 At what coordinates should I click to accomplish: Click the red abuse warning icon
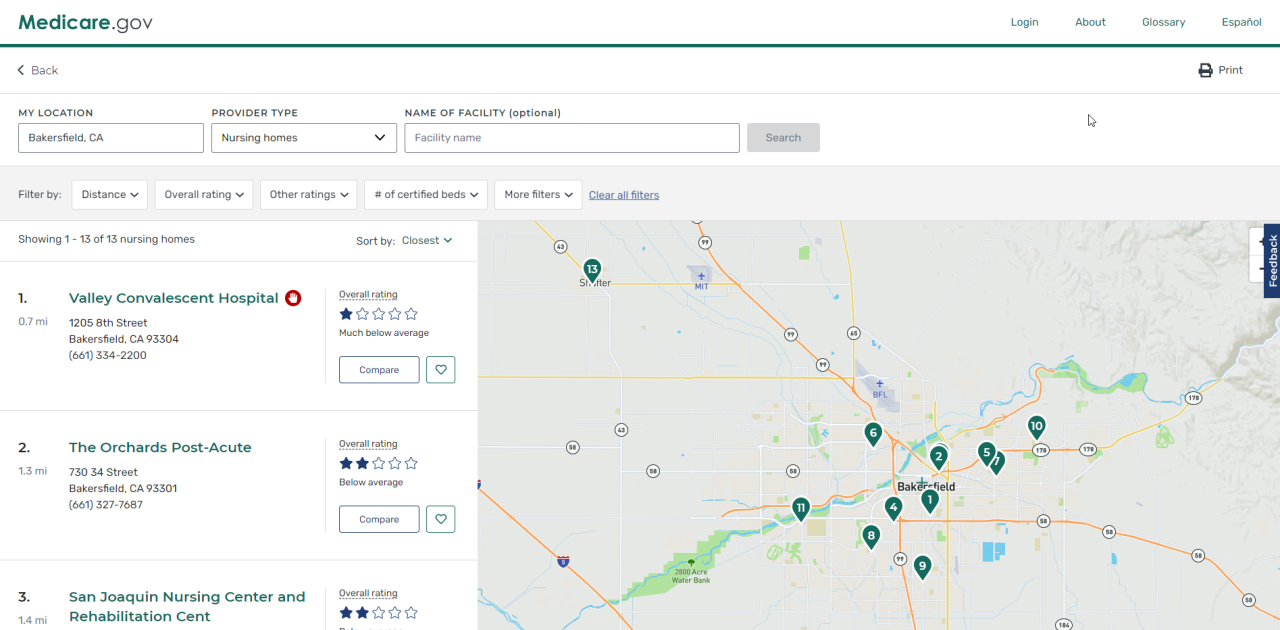coord(293,298)
